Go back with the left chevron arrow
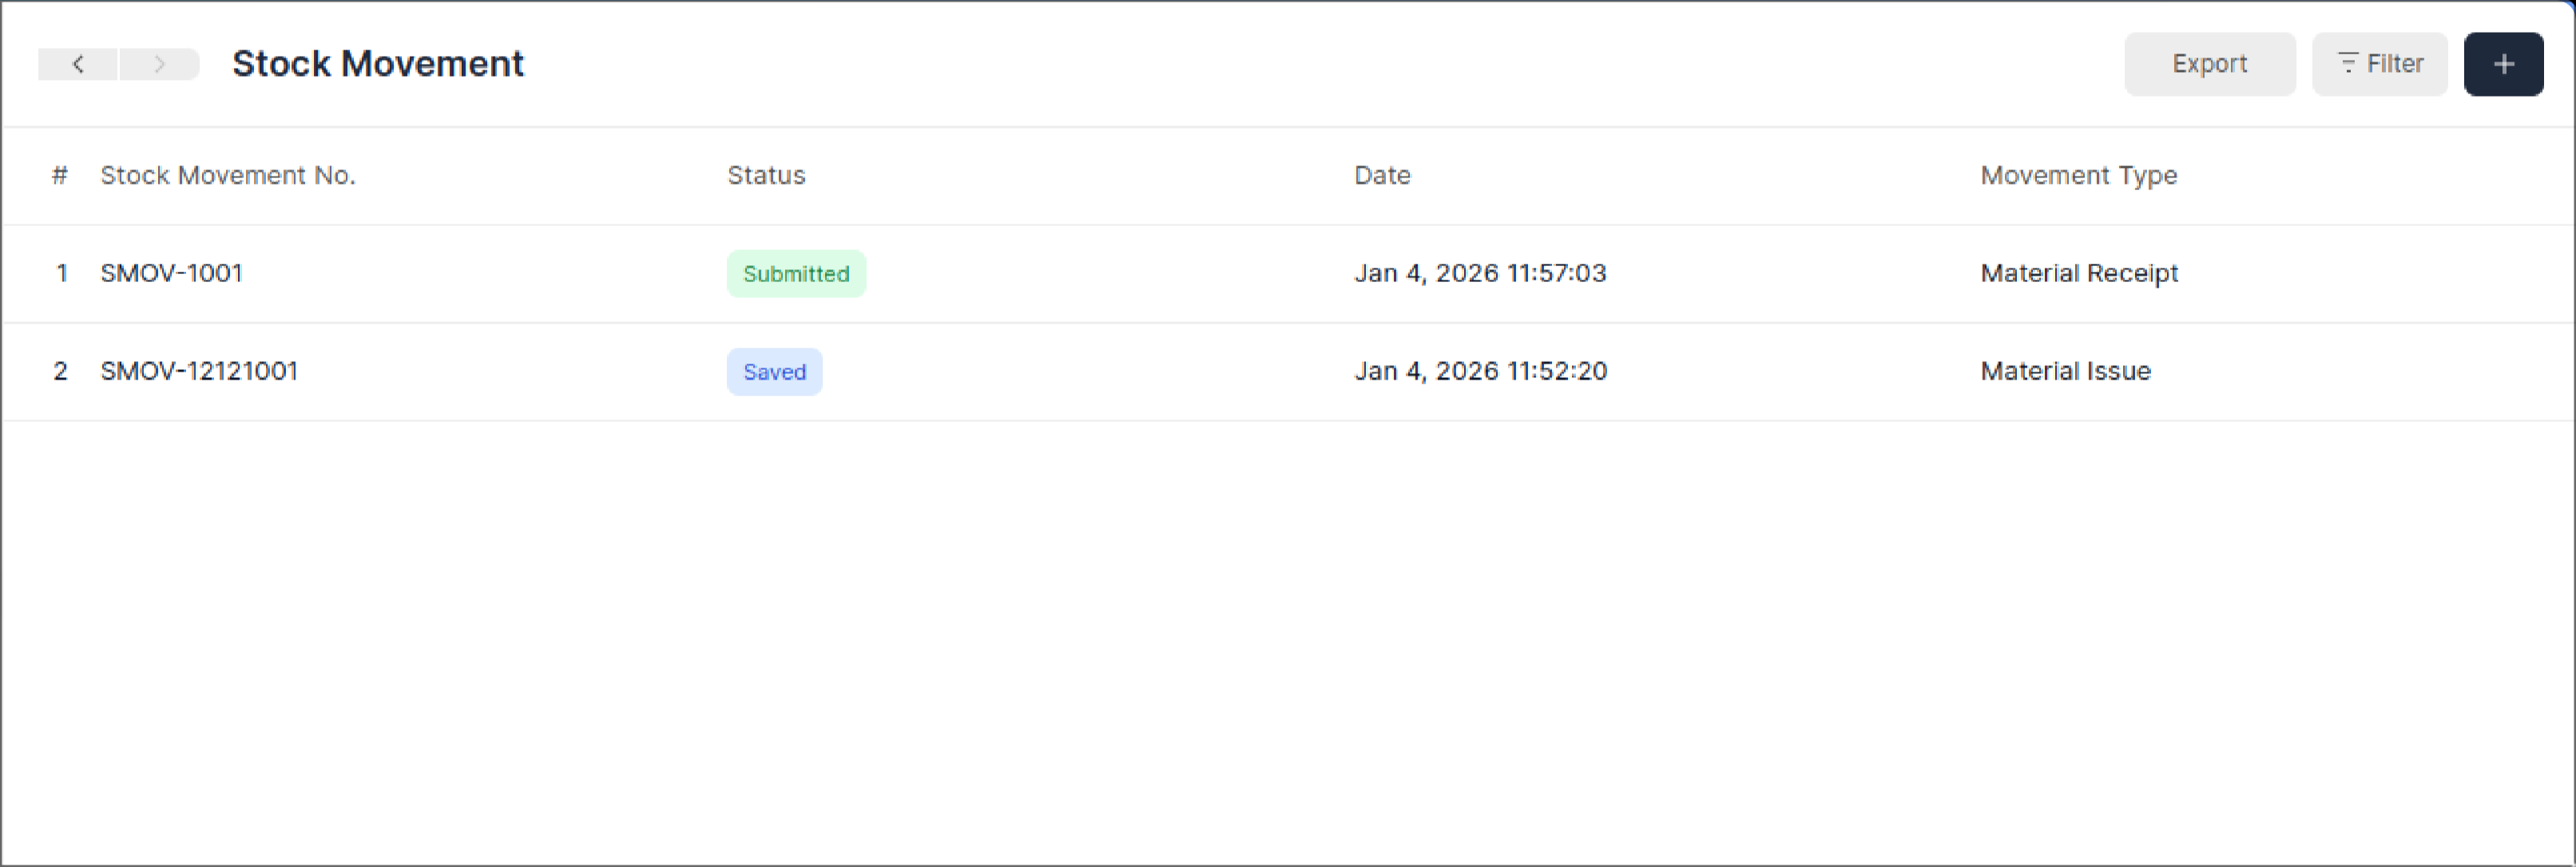This screenshot has height=867, width=2576. pos(78,64)
